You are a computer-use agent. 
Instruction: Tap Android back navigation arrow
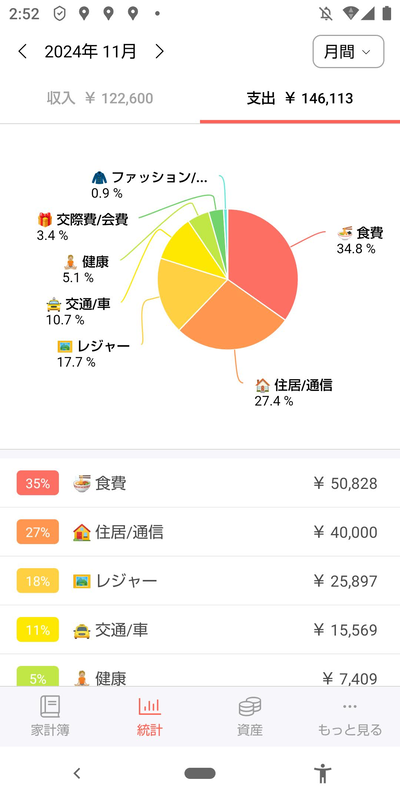(77, 773)
